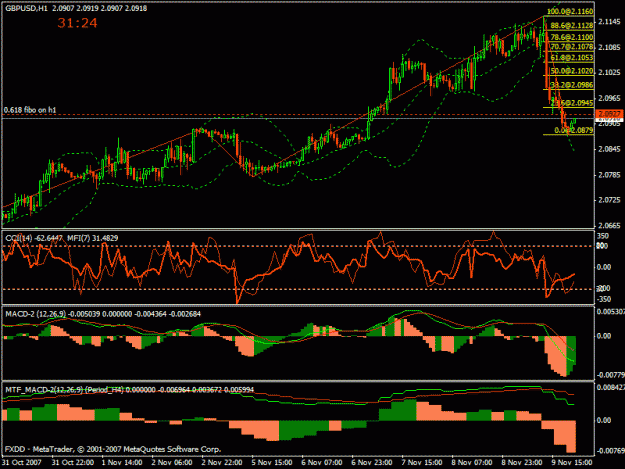Image resolution: width=625 pixels, height=469 pixels.
Task: Click the 100.0@2.1160 Fibonacci level label
Action: point(570,12)
